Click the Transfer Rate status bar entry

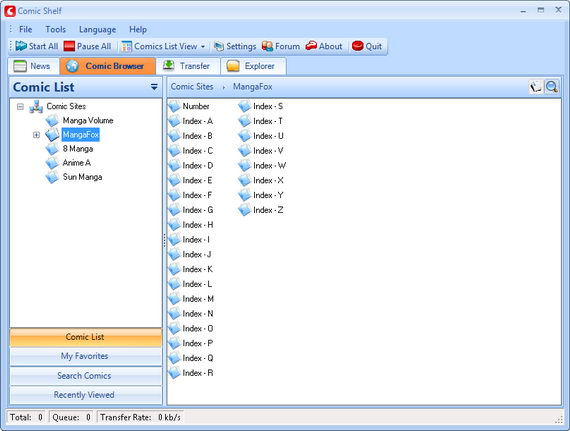coord(140,418)
